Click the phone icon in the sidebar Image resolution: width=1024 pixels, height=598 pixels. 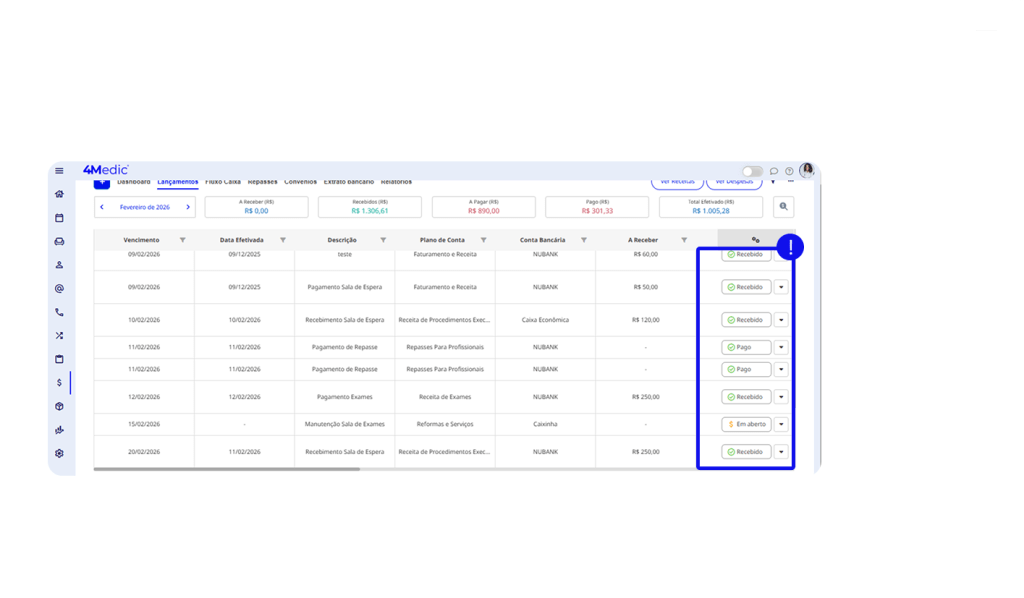[x=59, y=312]
